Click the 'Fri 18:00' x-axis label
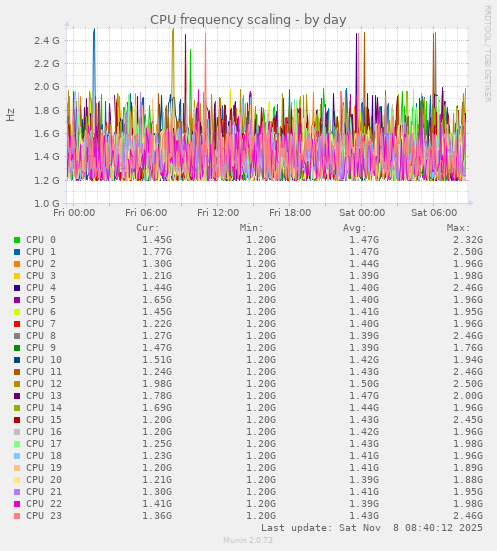497x551 pixels. pos(290,213)
